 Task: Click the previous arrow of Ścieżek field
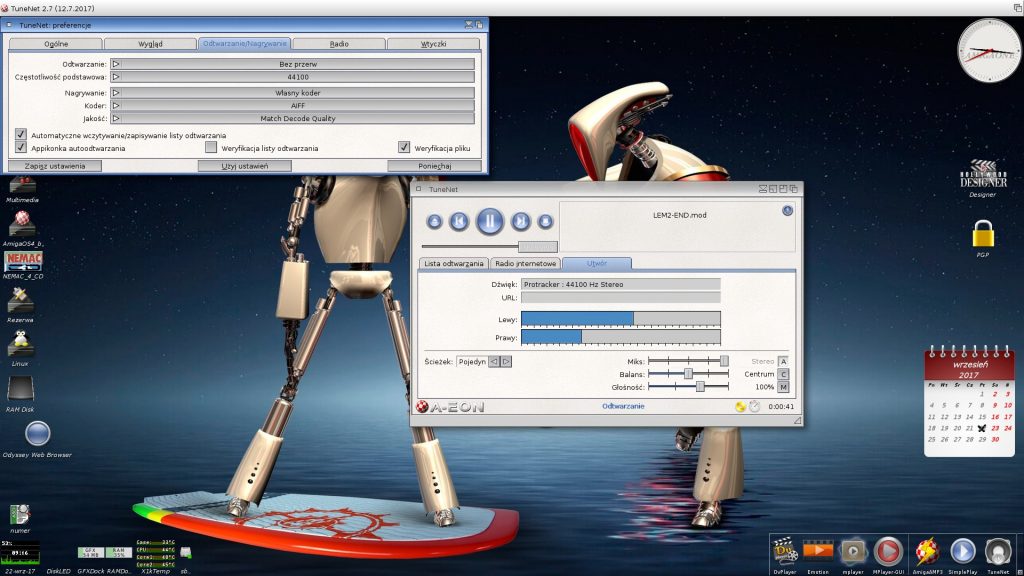[x=494, y=361]
